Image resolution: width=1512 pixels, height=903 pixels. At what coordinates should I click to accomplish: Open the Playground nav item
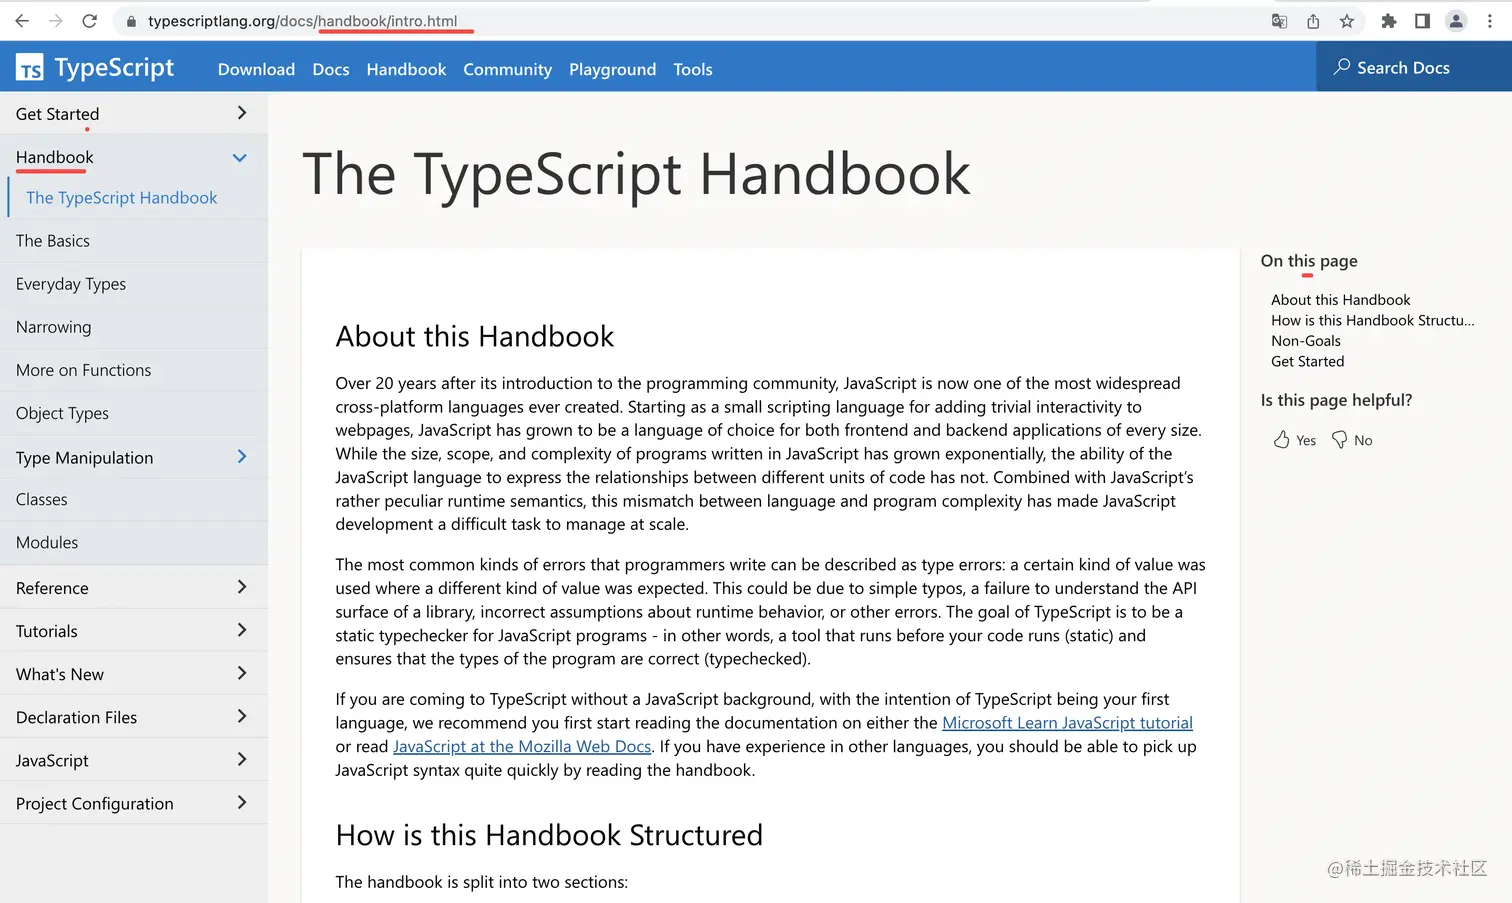[612, 69]
